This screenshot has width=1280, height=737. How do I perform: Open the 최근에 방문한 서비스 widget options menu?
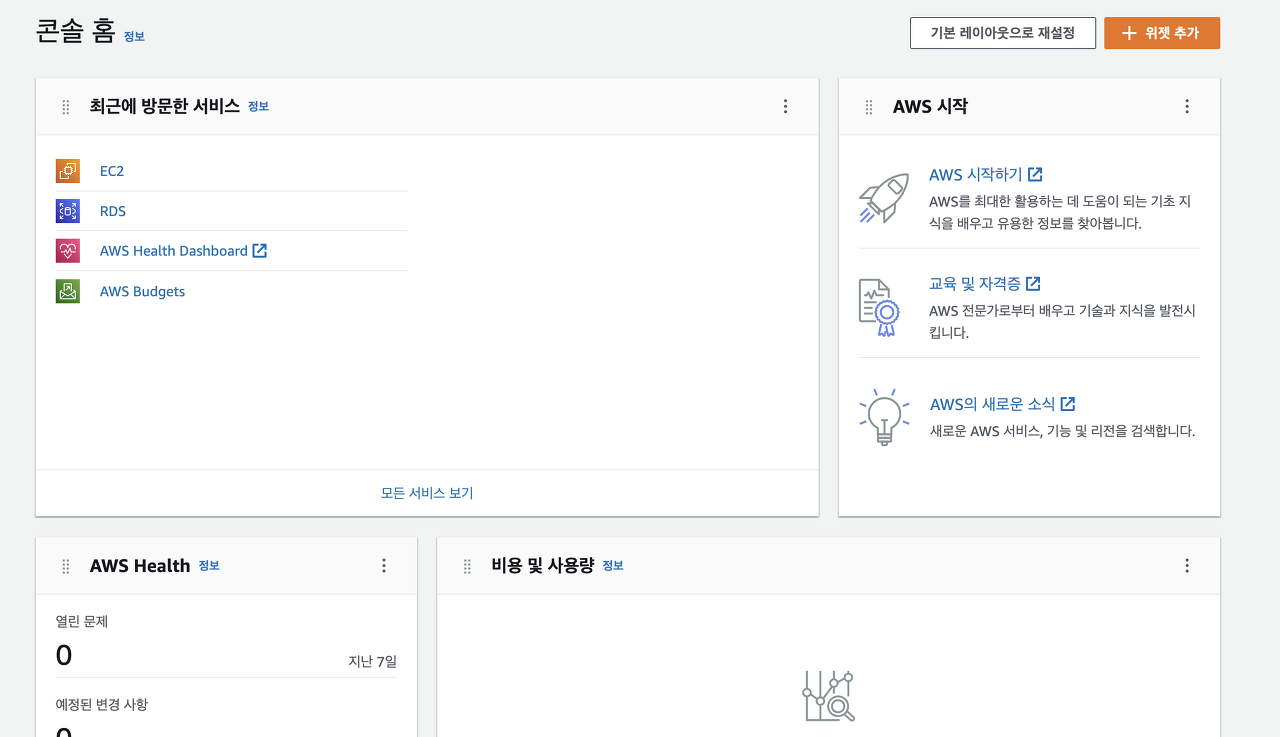point(785,106)
